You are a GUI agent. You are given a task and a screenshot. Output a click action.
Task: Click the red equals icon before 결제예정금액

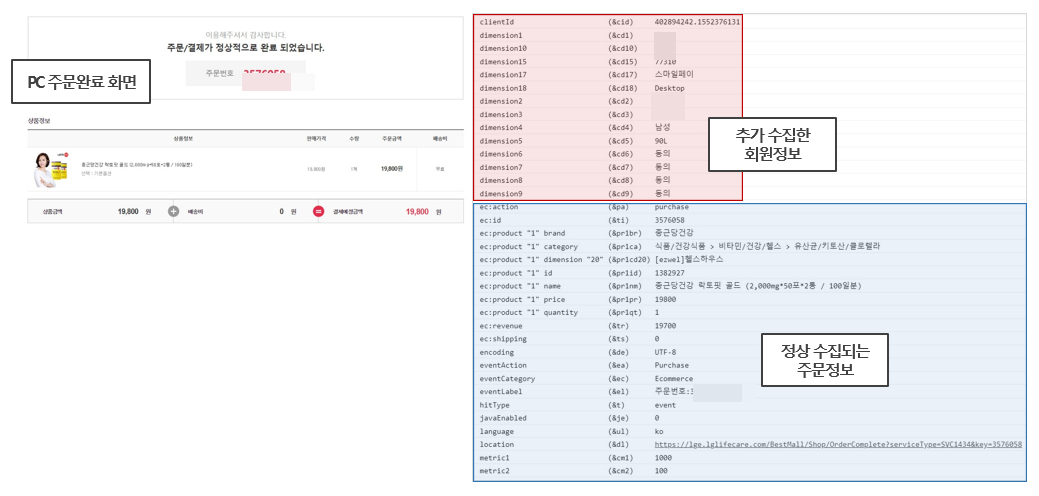[318, 211]
